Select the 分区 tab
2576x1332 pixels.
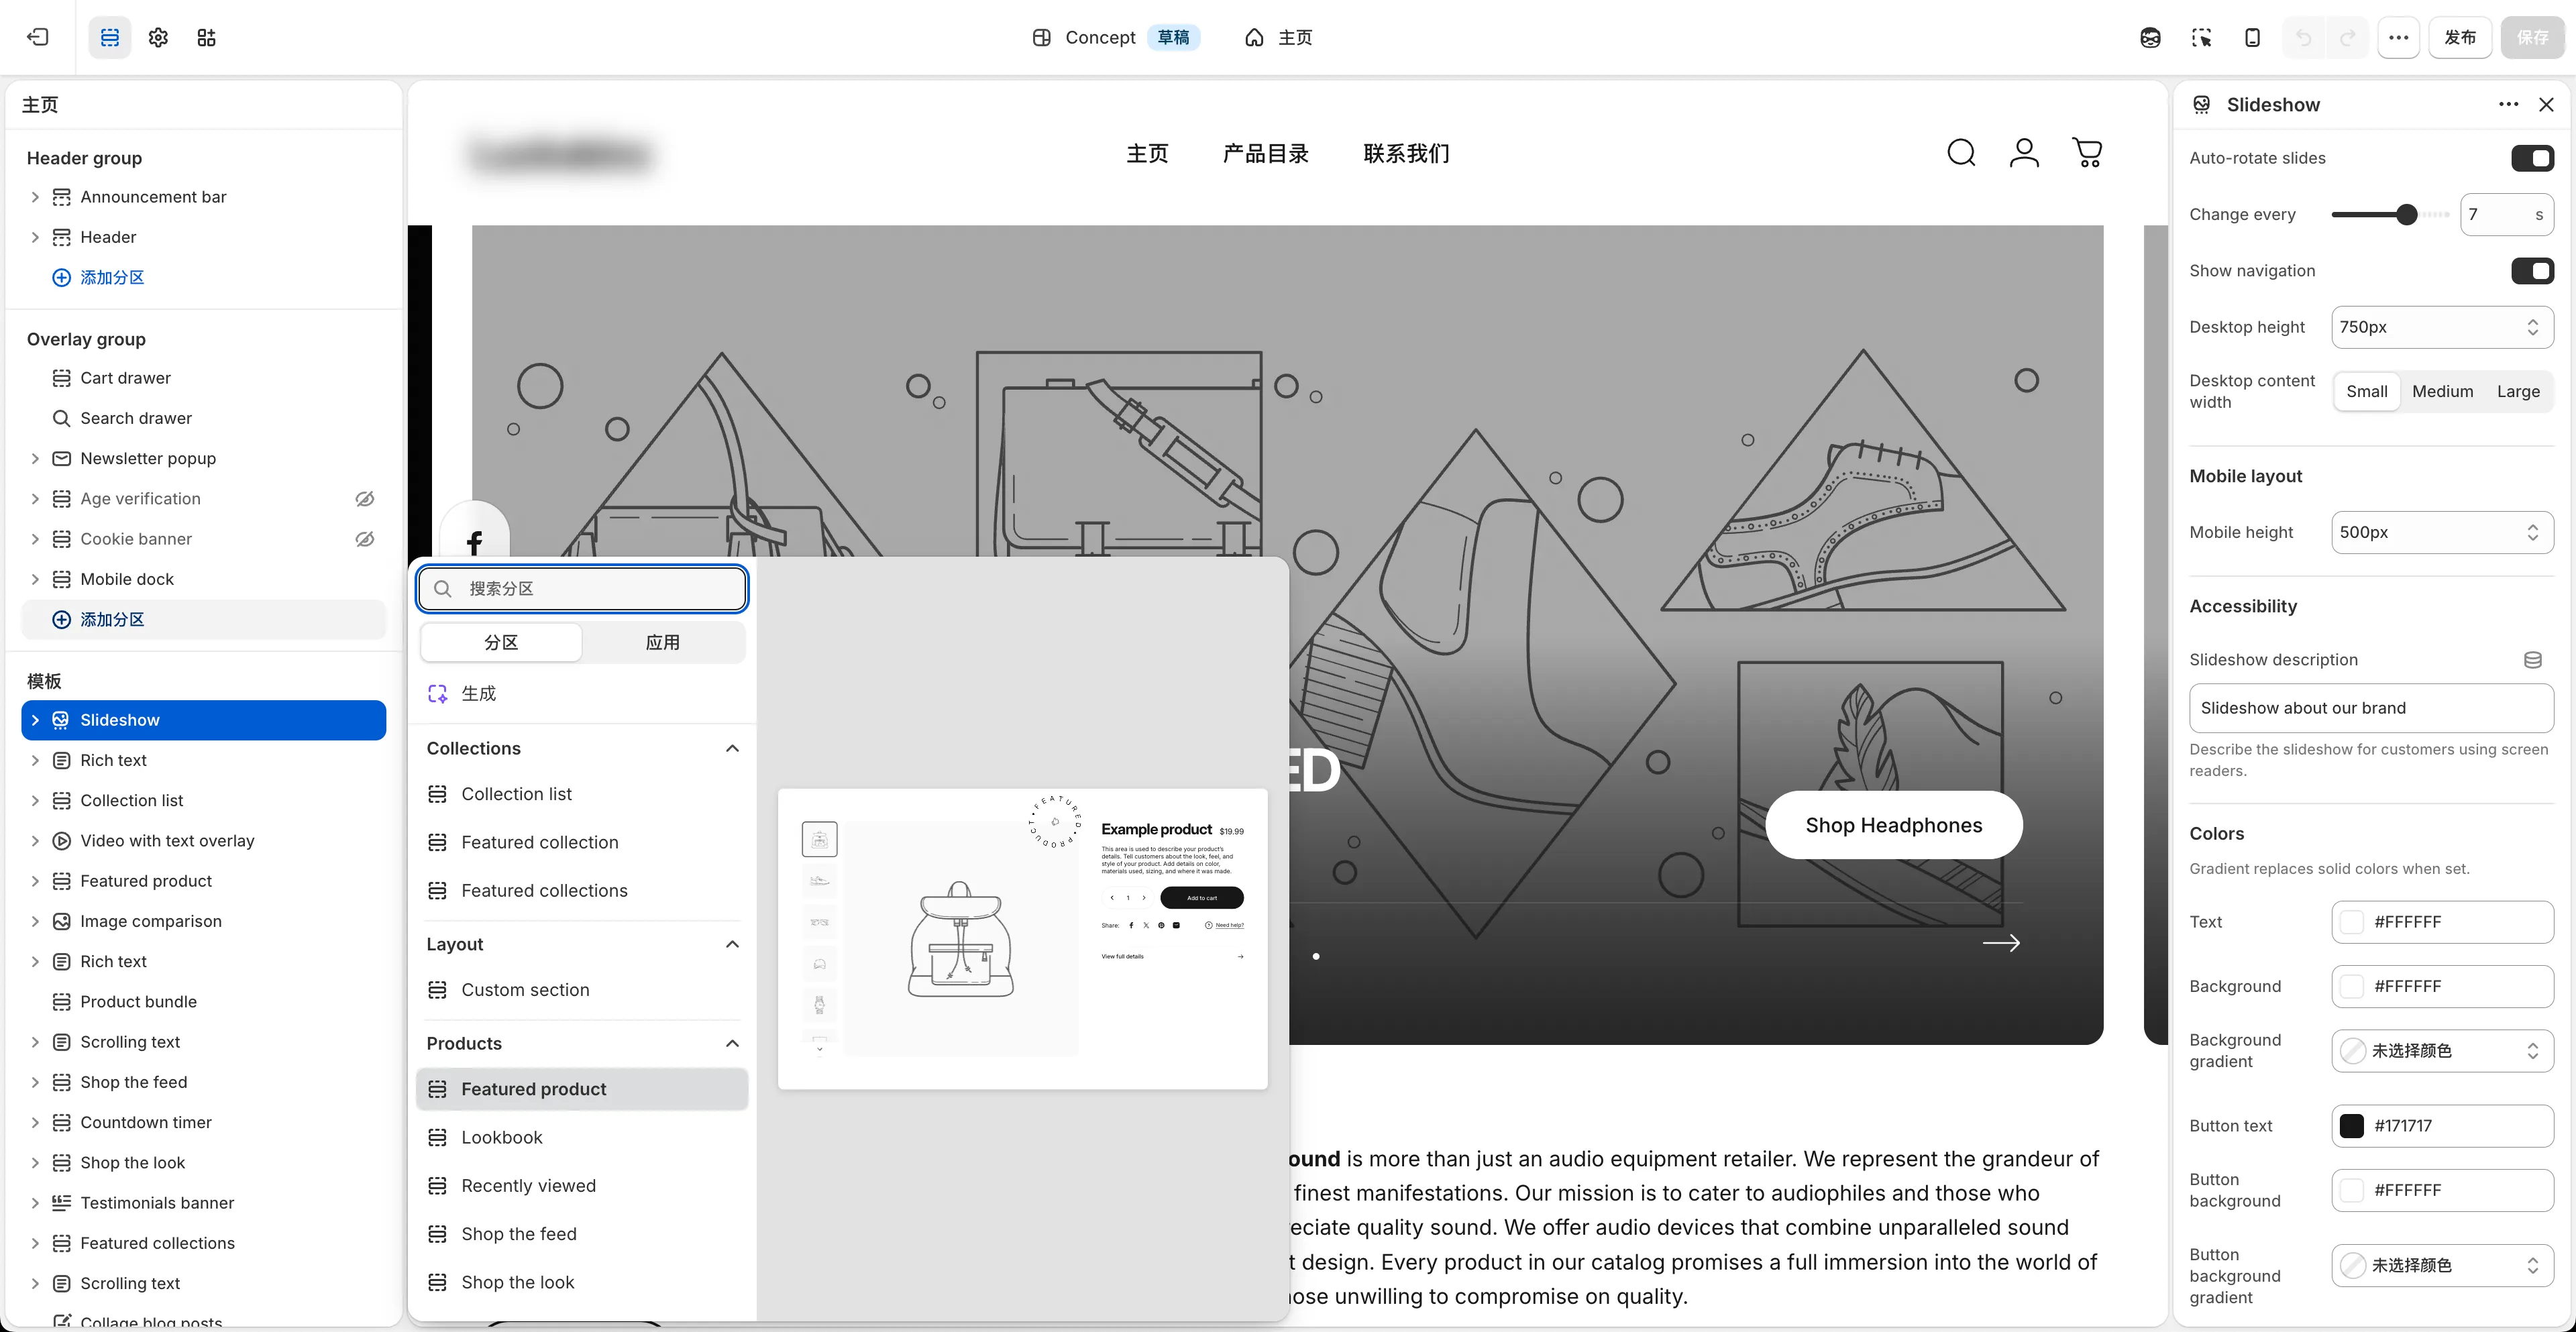pos(501,642)
